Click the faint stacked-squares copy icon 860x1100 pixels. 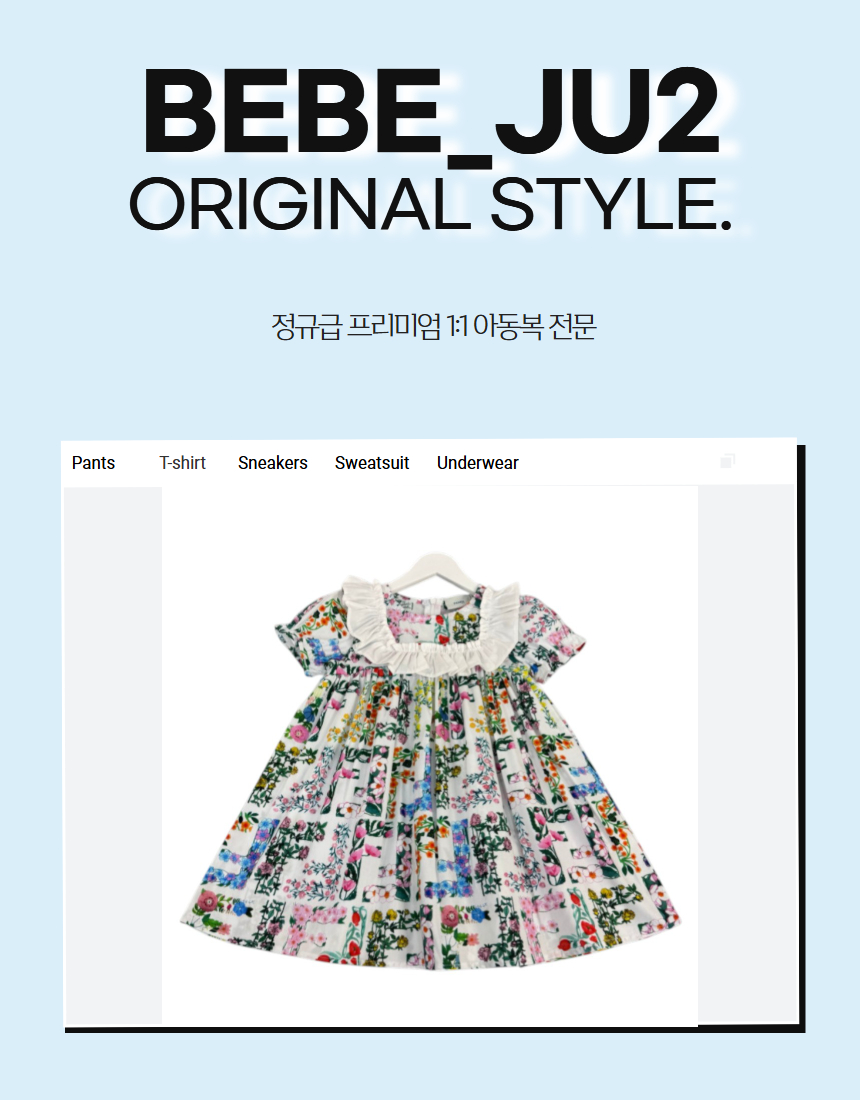coord(727,461)
